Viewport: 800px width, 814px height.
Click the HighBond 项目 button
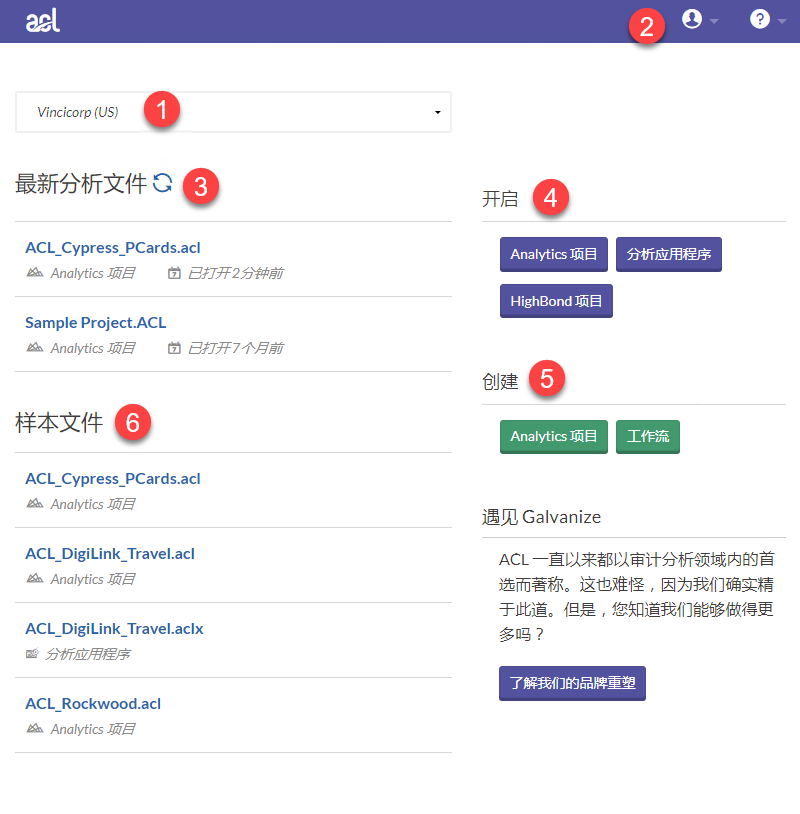pyautogui.click(x=556, y=300)
